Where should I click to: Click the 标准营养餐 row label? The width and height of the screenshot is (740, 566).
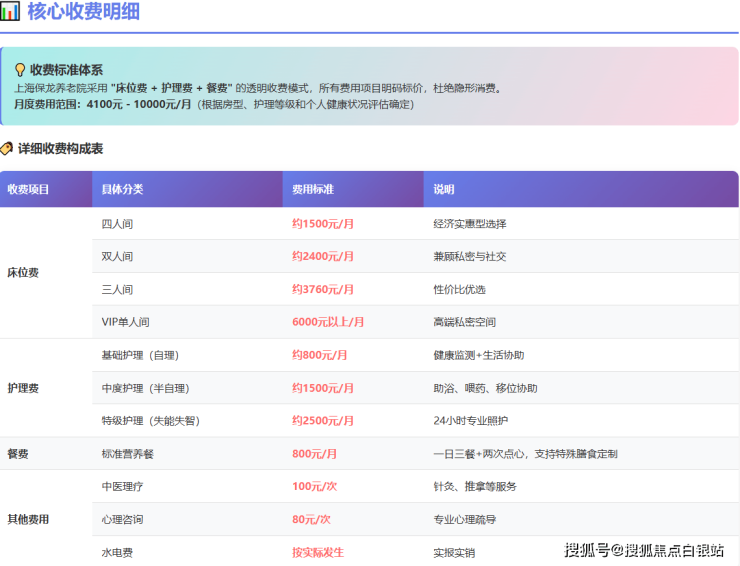tap(128, 454)
